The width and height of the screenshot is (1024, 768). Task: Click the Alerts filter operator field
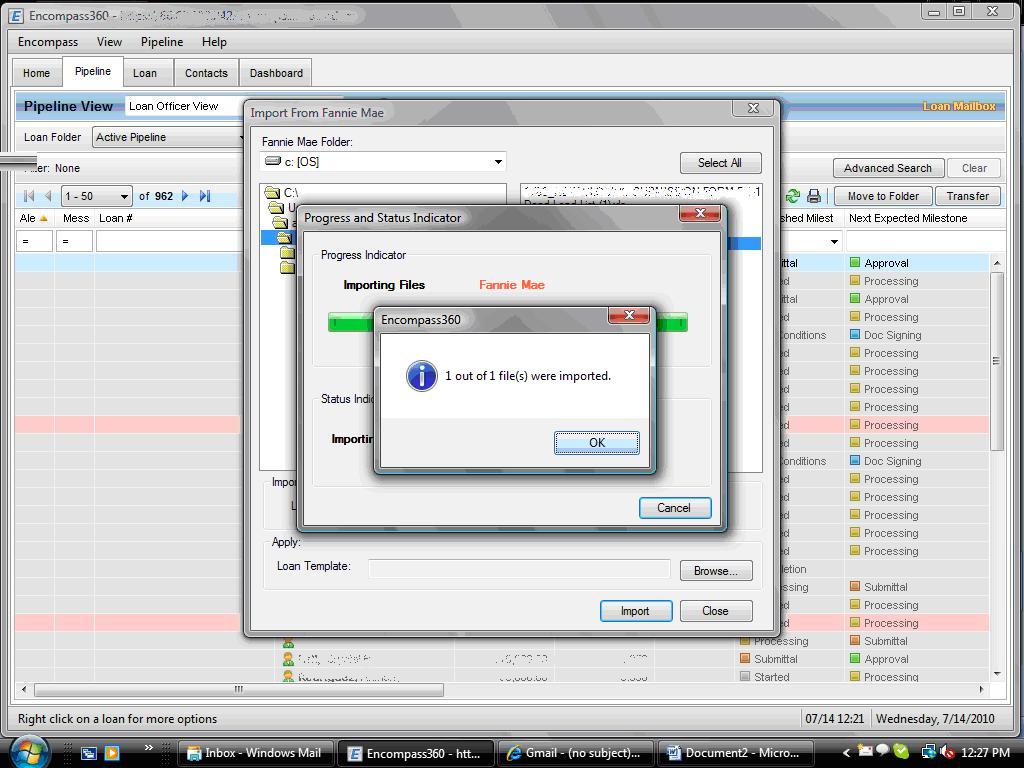34,242
